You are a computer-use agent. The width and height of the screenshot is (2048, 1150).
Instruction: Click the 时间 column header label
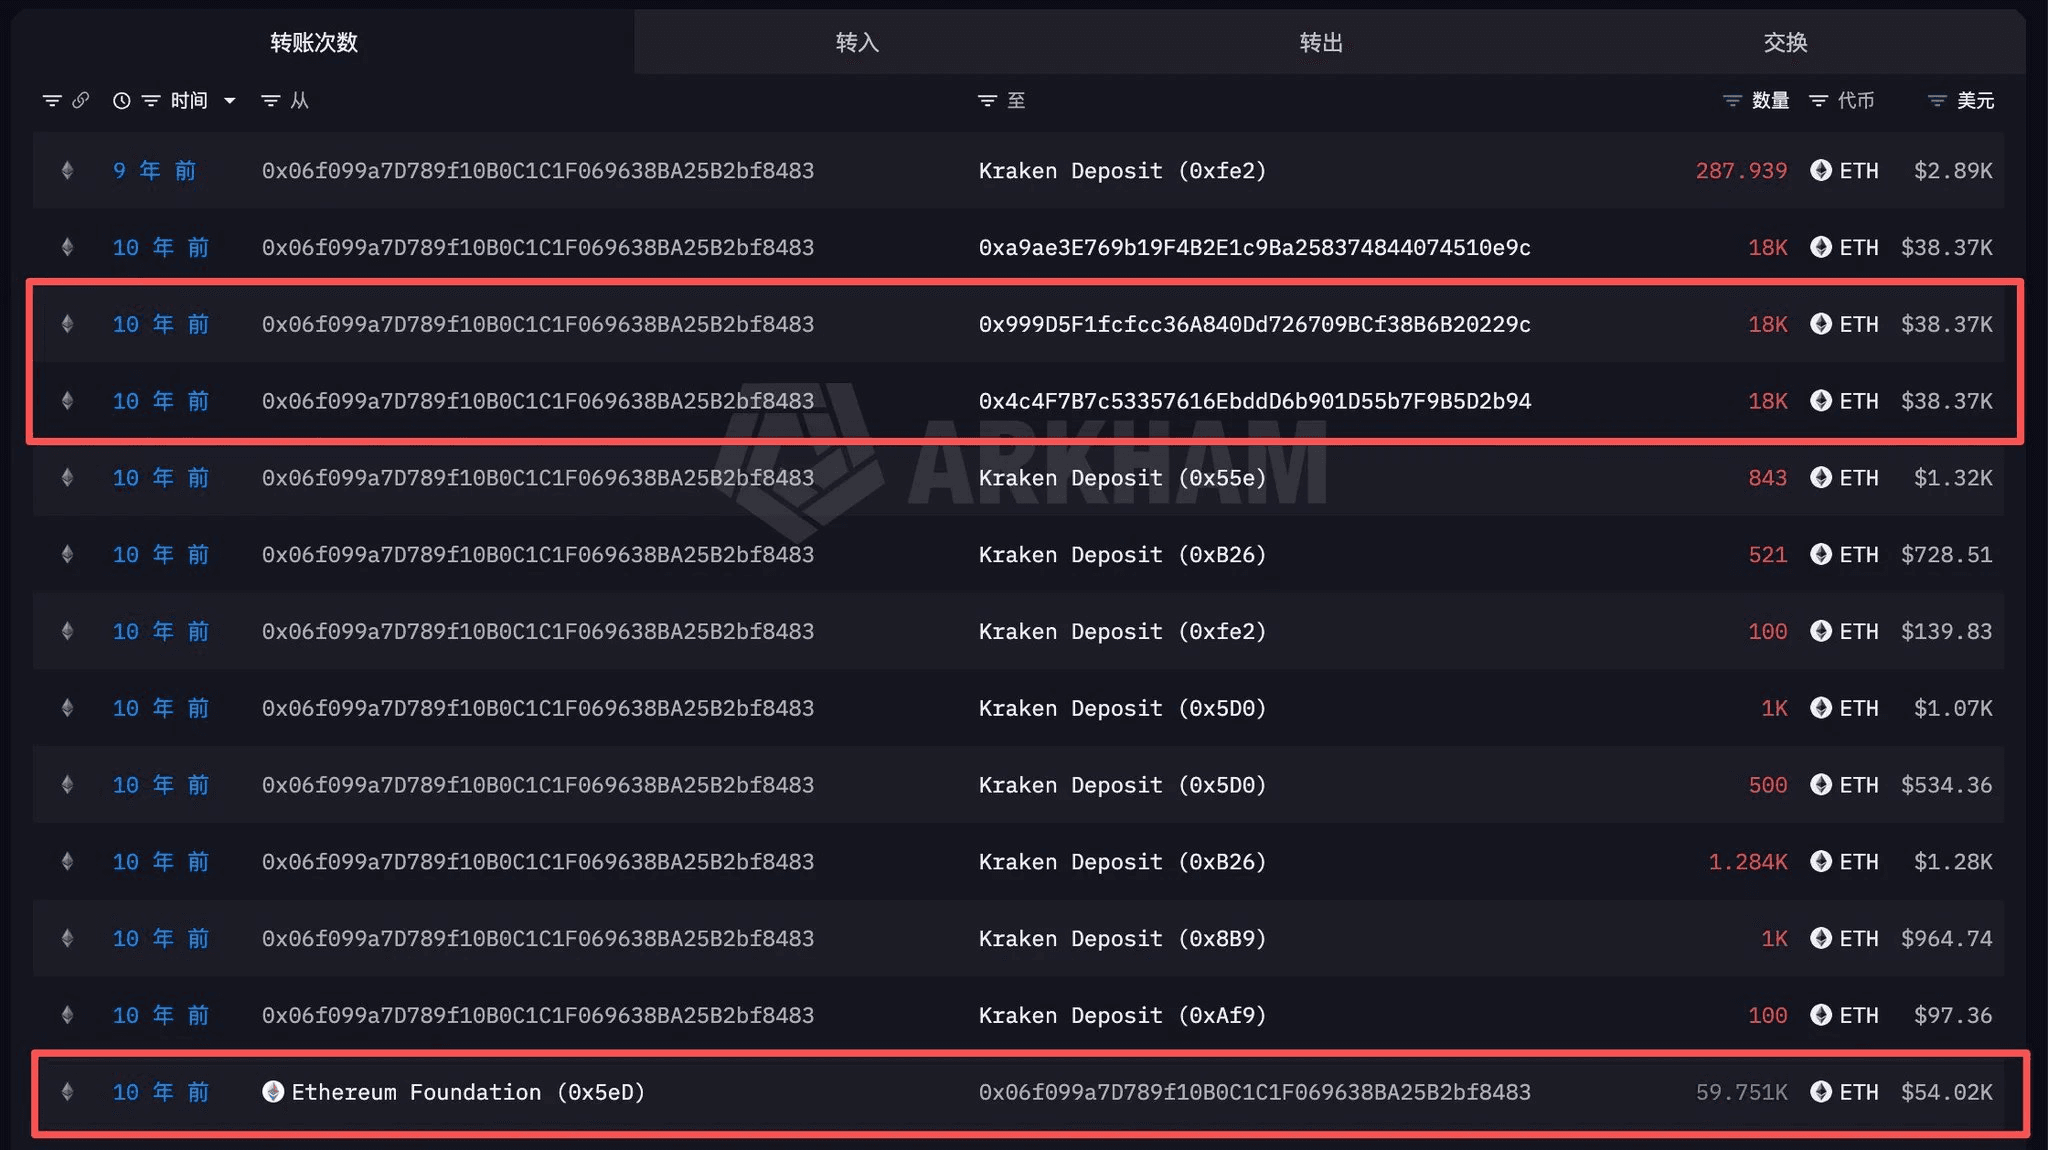pos(189,101)
